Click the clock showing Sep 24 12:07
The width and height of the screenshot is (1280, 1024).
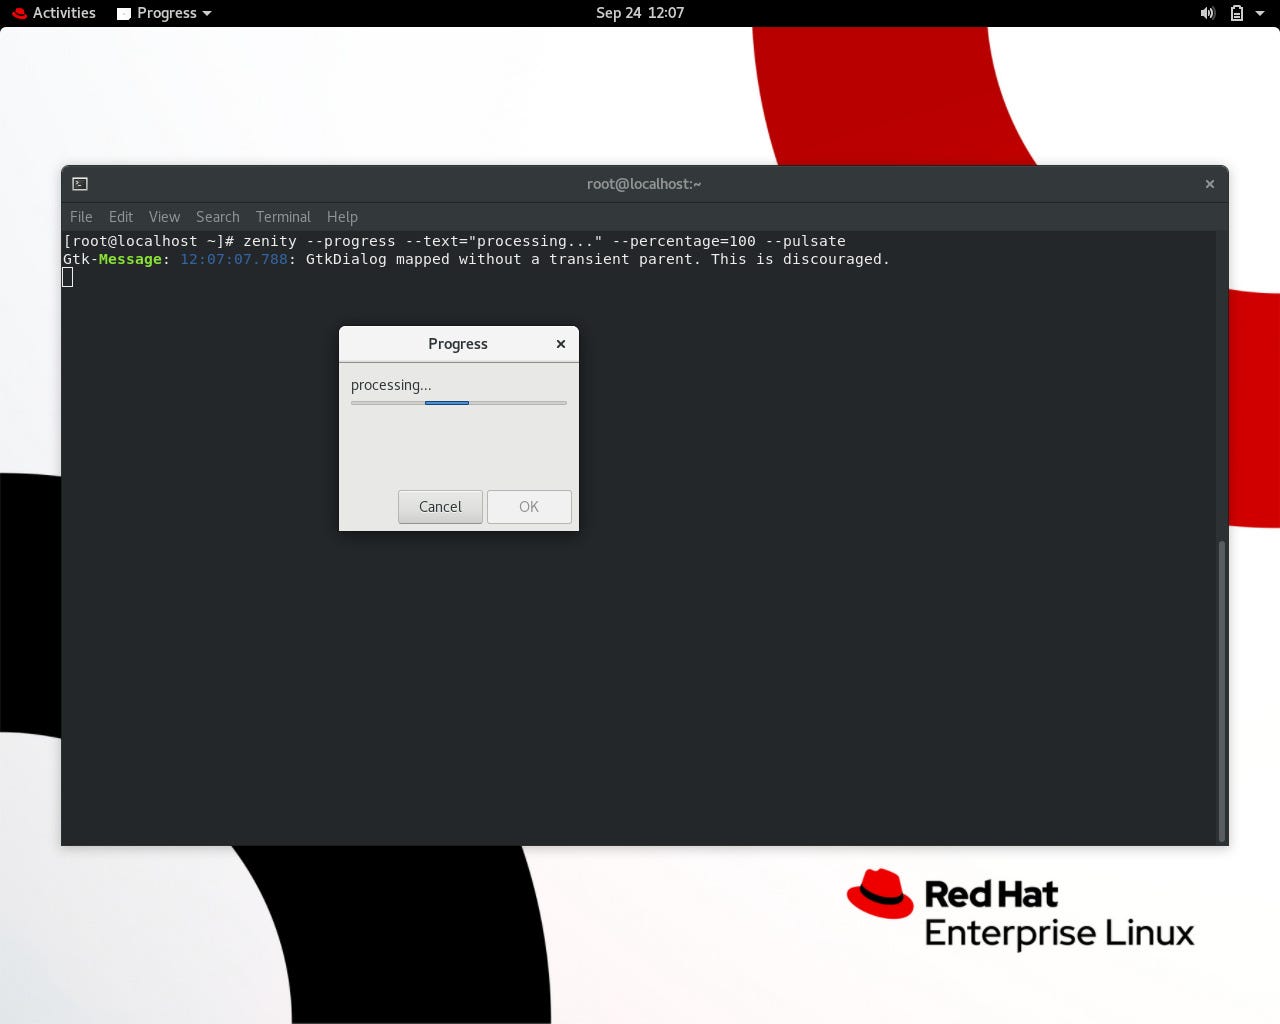pyautogui.click(x=640, y=13)
